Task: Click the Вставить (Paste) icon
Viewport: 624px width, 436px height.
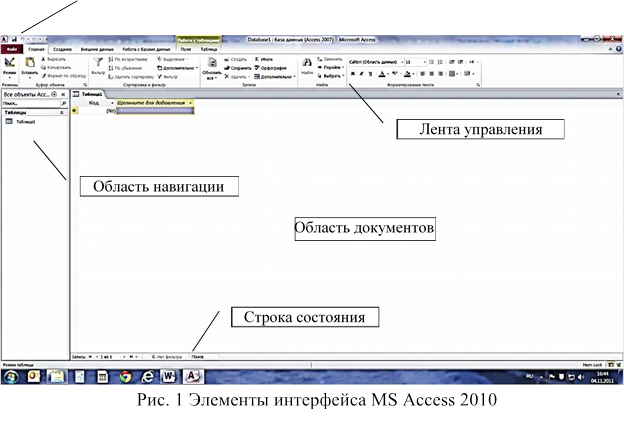Action: (x=32, y=64)
